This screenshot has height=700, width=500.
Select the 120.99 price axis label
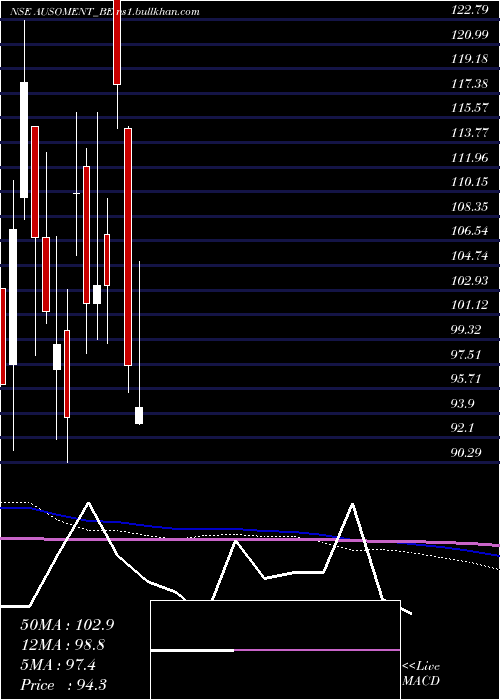tap(469, 35)
